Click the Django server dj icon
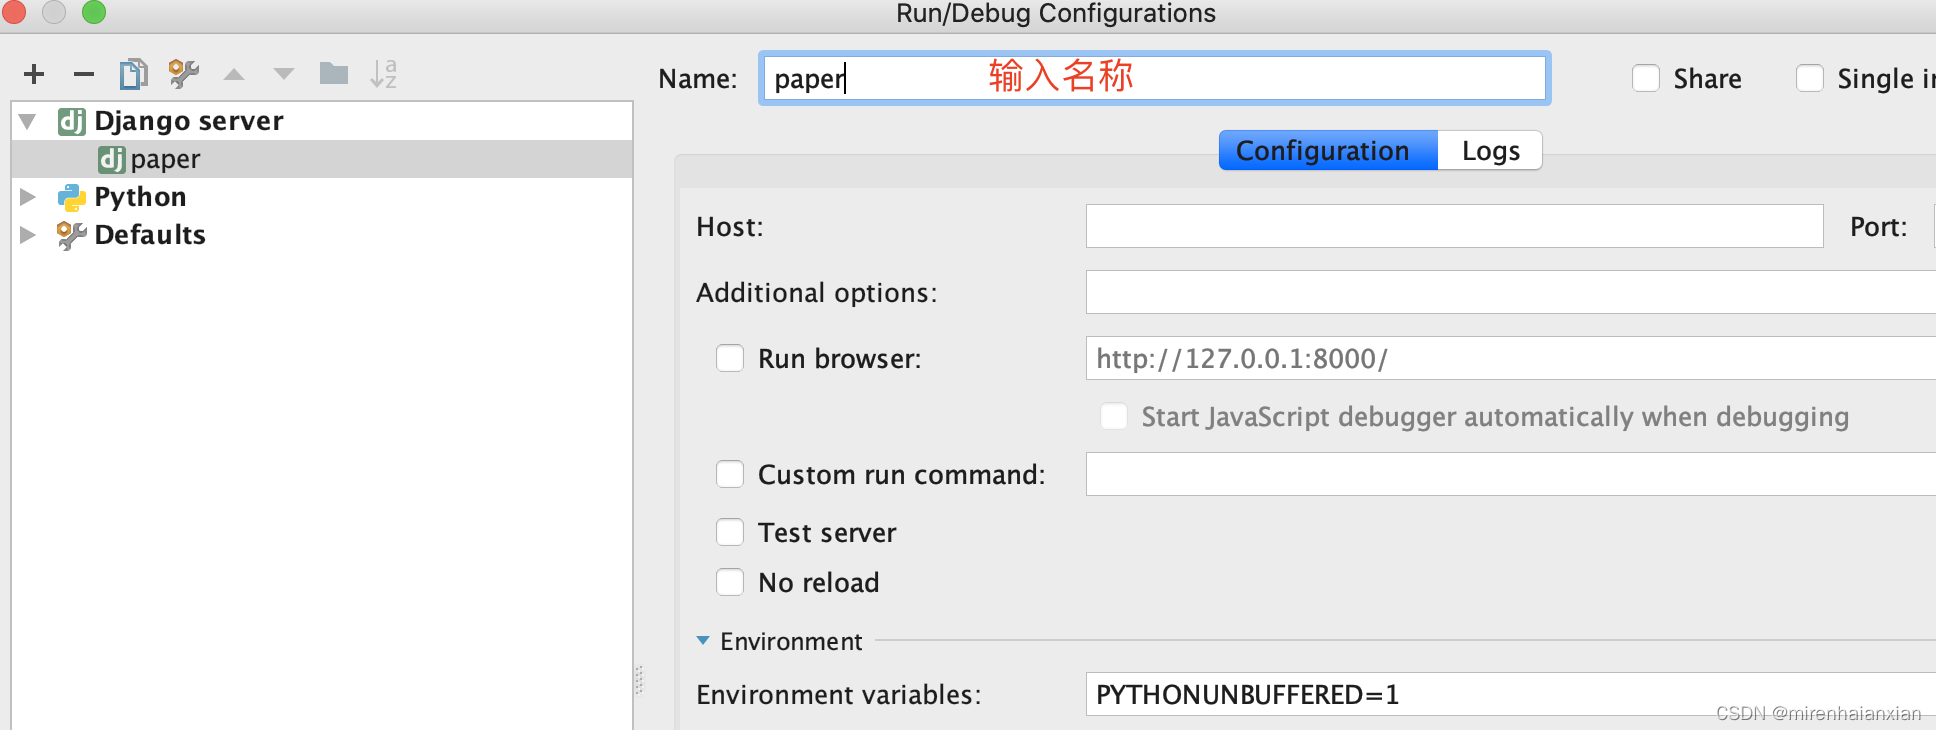The height and width of the screenshot is (730, 1936). pos(72,121)
